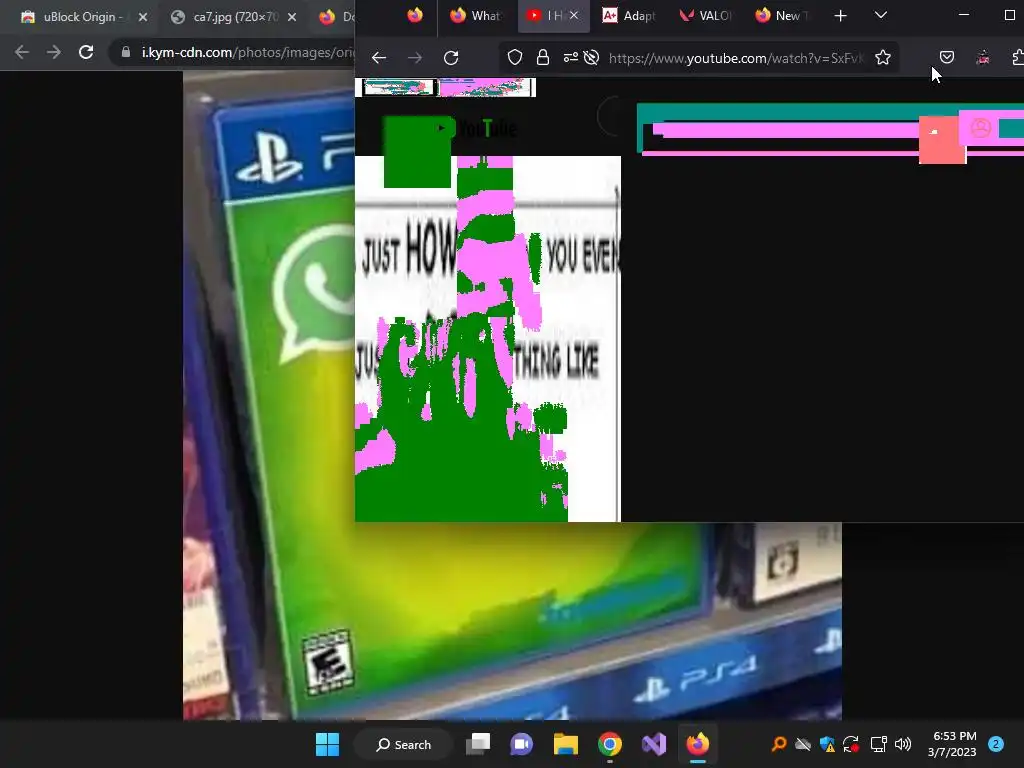Open the notification badge showing 2
The width and height of the screenshot is (1024, 768).
click(996, 744)
